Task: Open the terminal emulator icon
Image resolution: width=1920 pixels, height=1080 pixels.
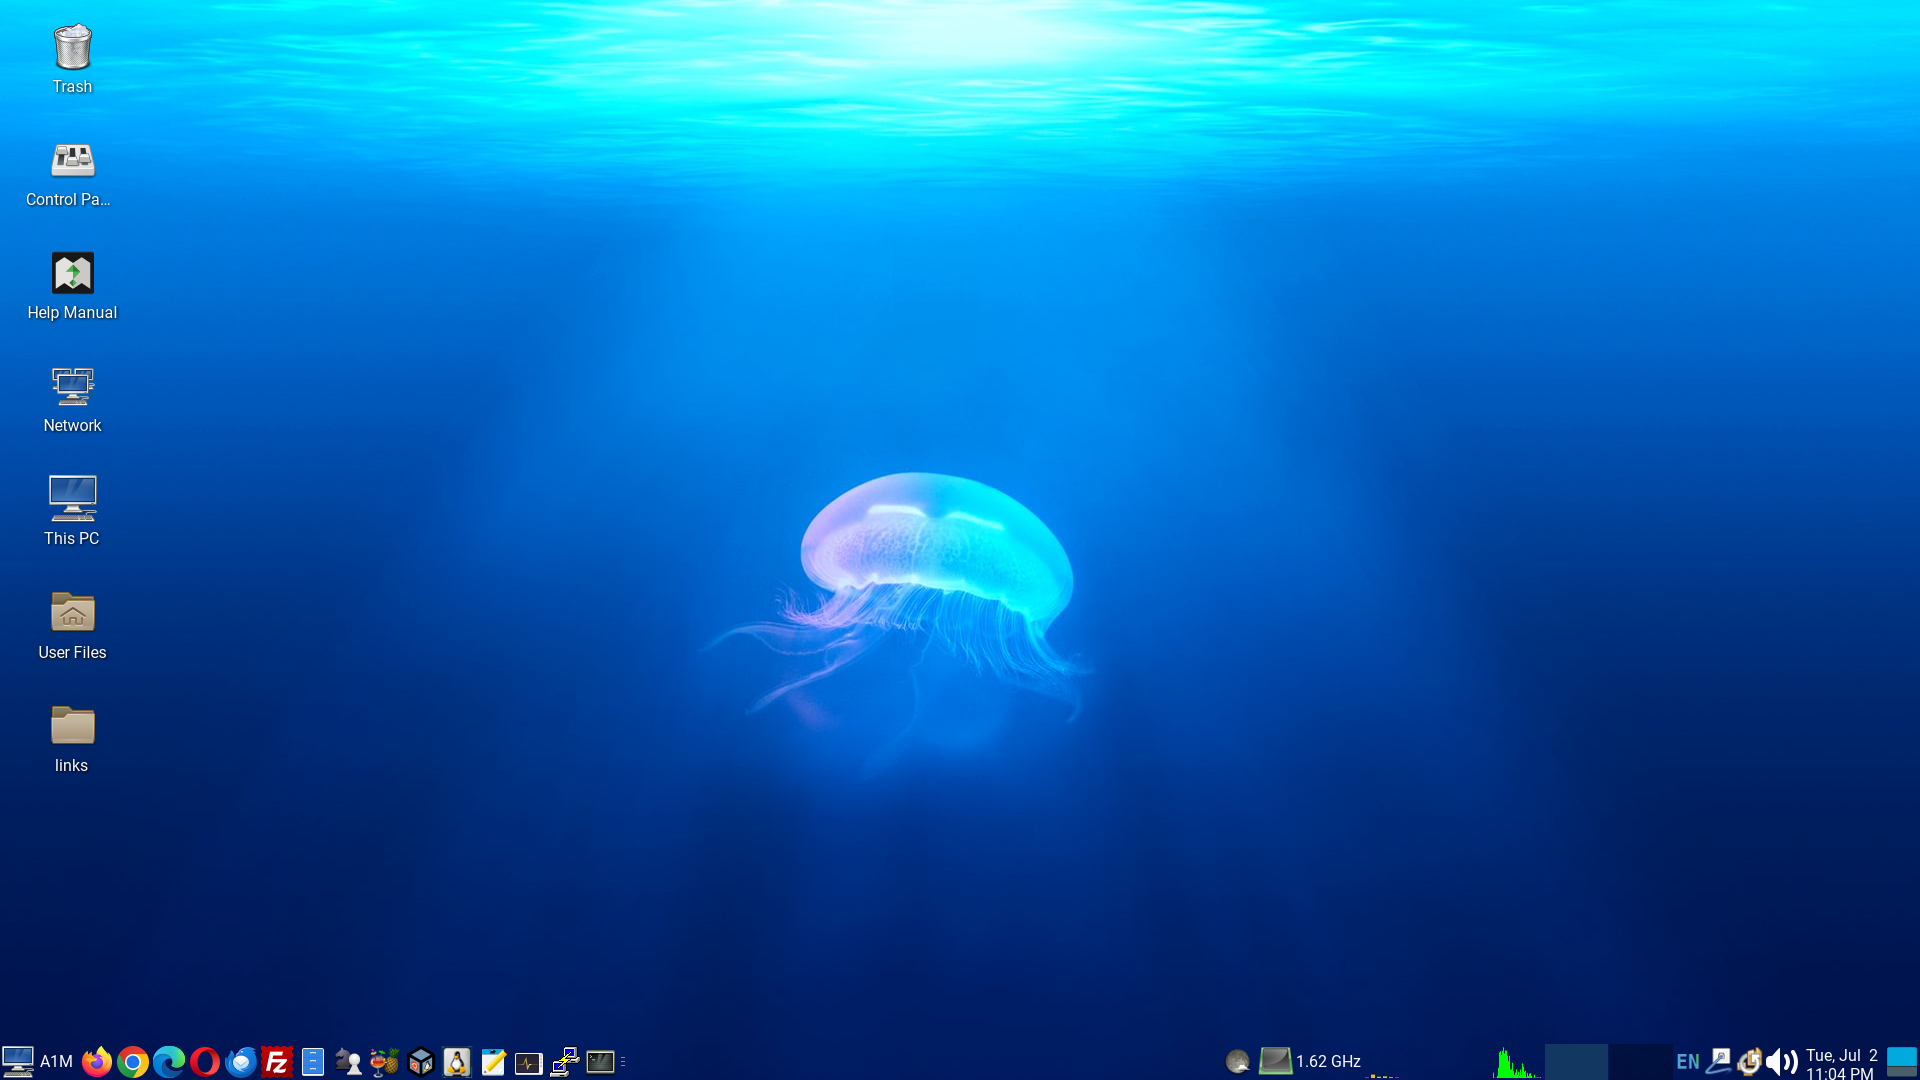Action: tap(600, 1061)
